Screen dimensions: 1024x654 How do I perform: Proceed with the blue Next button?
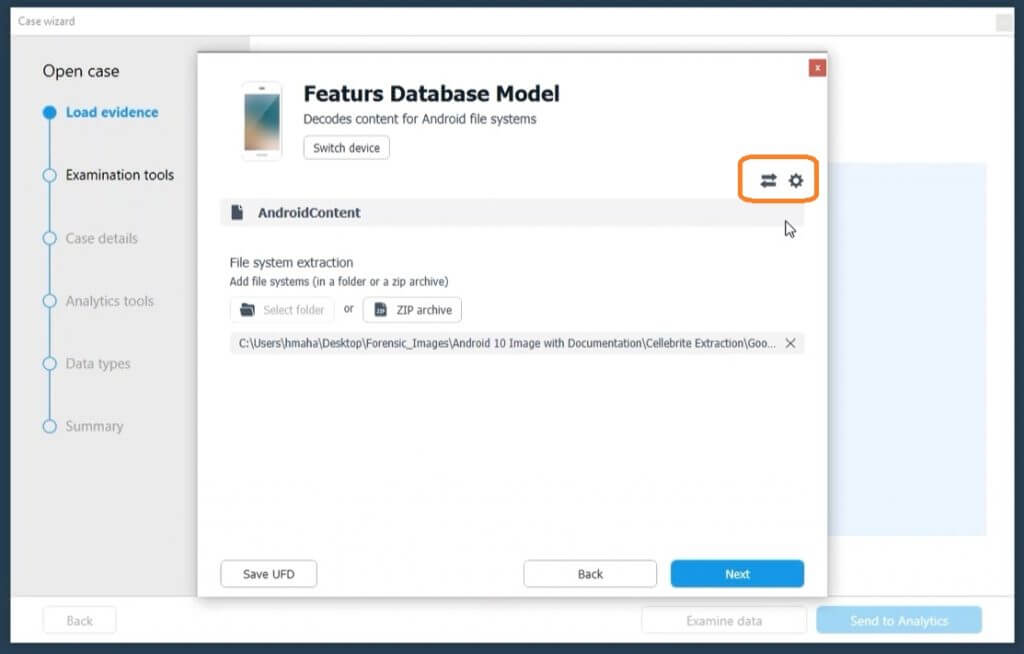tap(737, 574)
